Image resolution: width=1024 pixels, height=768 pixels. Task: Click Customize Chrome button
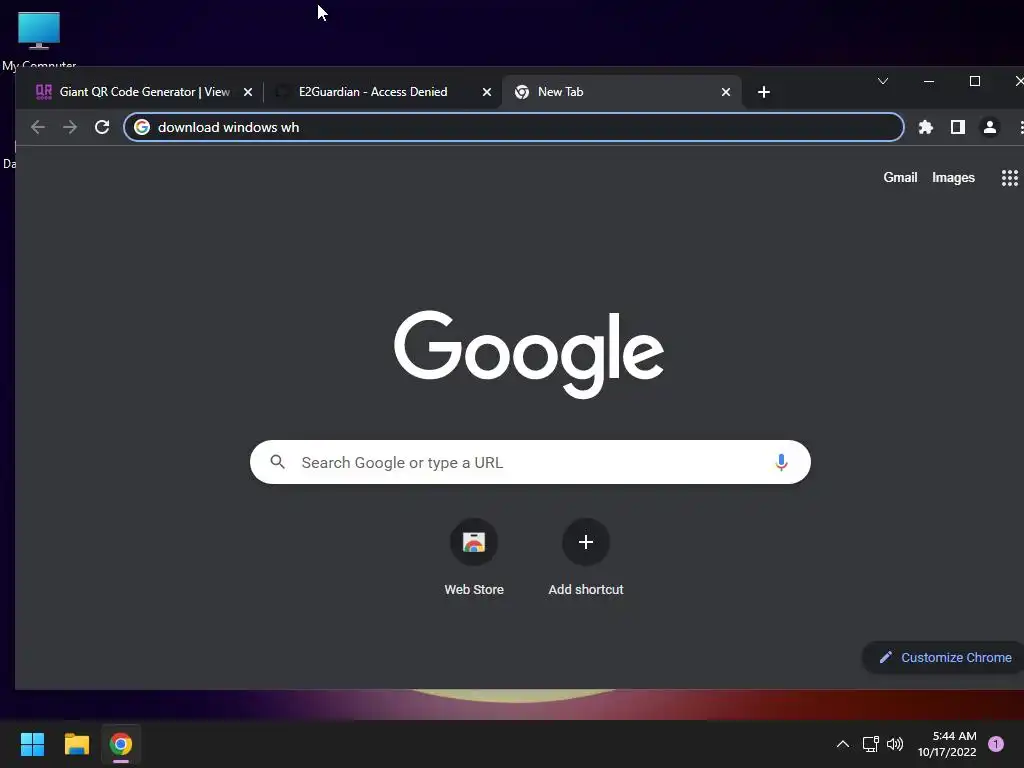(x=944, y=658)
